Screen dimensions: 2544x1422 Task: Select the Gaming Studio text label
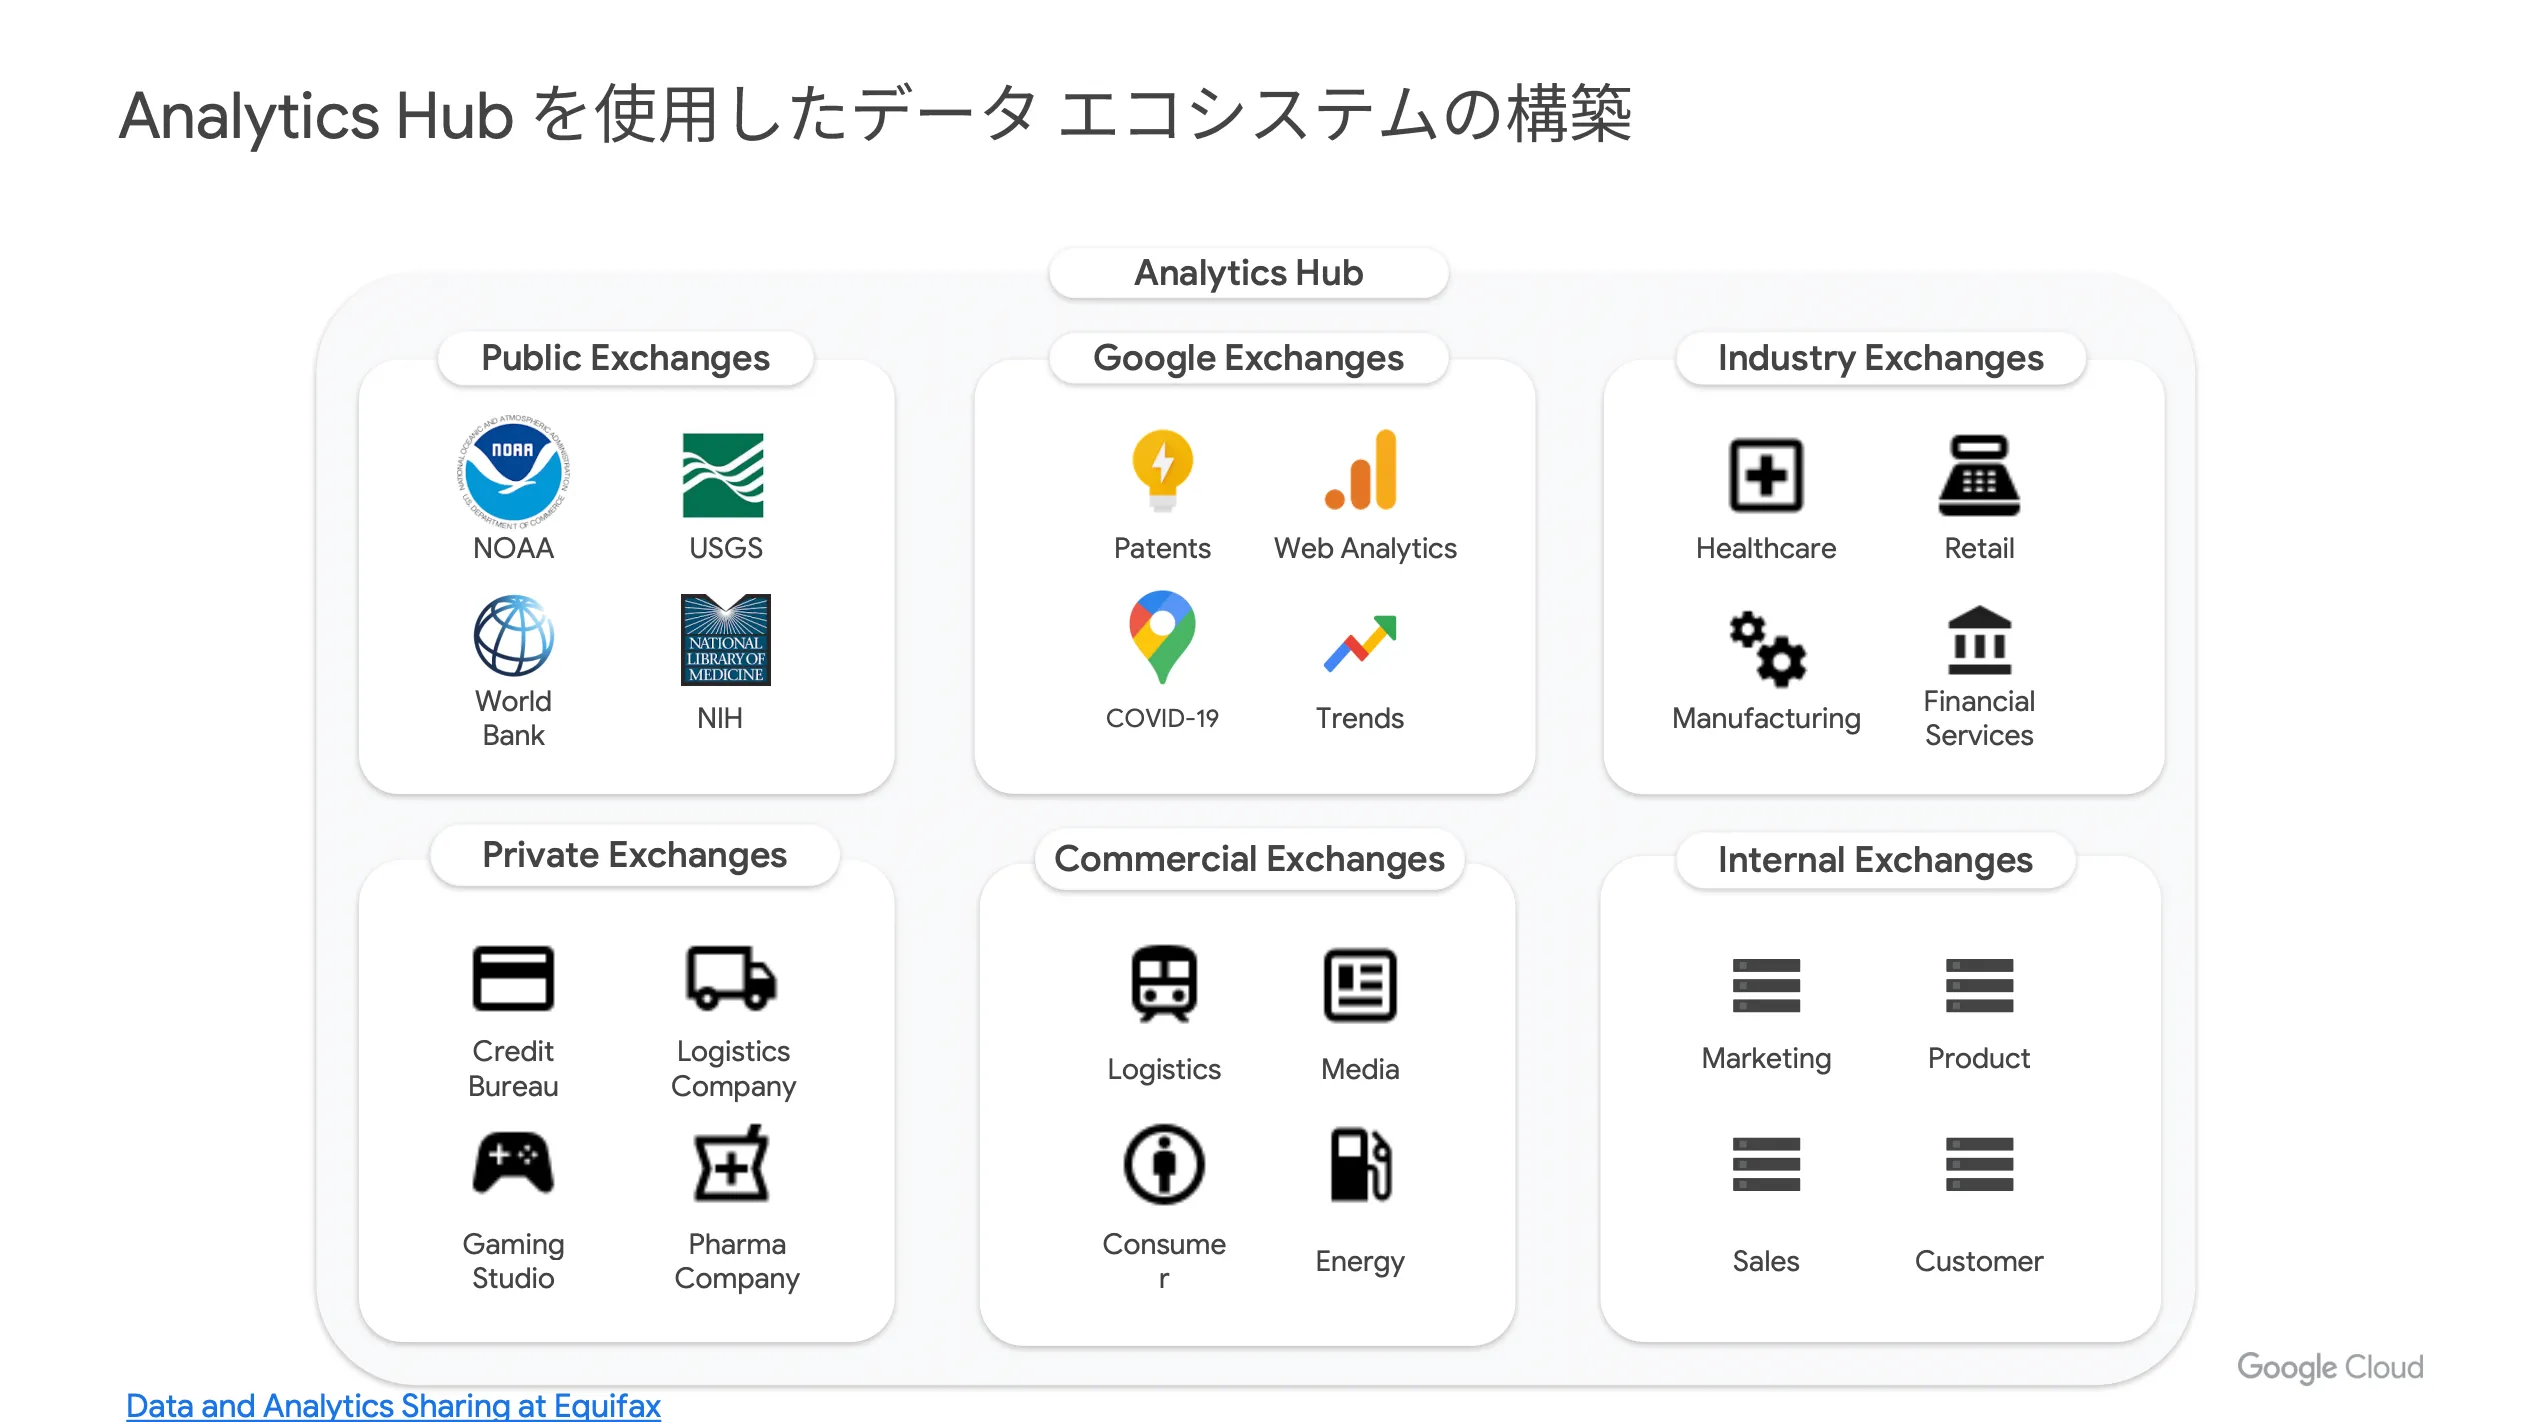[x=513, y=1261]
